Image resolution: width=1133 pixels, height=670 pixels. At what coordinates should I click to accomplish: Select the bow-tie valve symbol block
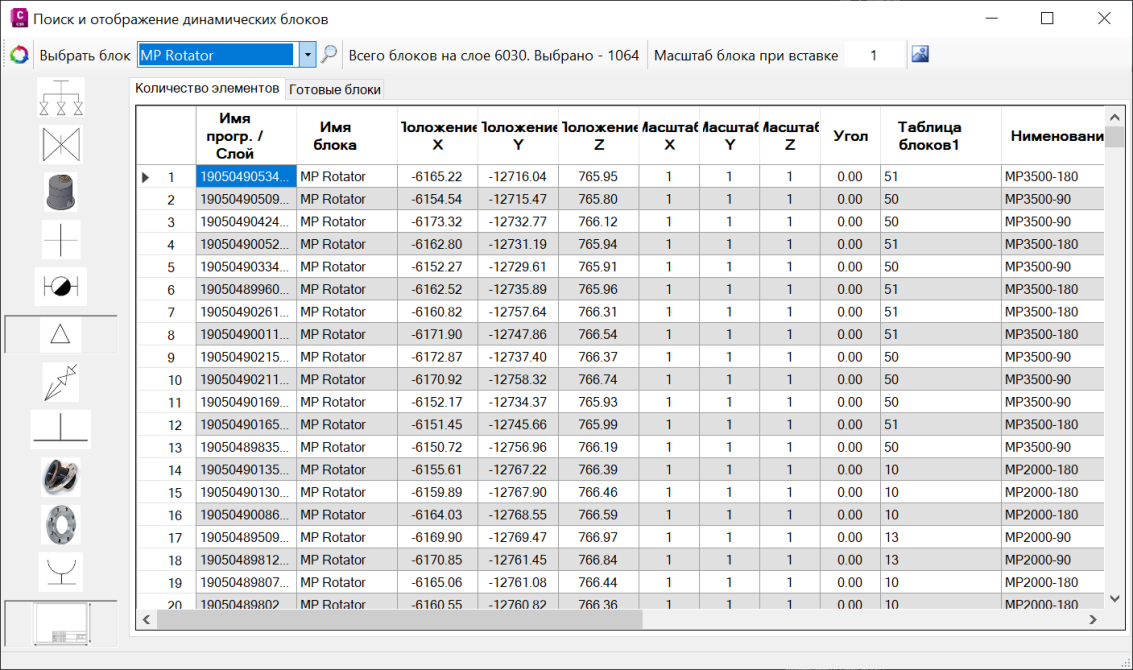(x=61, y=145)
